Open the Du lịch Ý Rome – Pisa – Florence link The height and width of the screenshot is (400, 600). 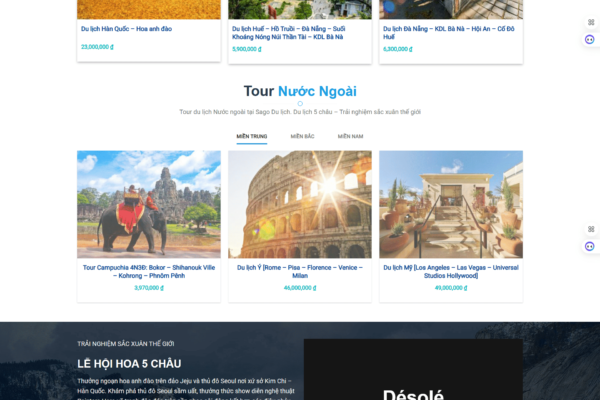click(x=300, y=271)
